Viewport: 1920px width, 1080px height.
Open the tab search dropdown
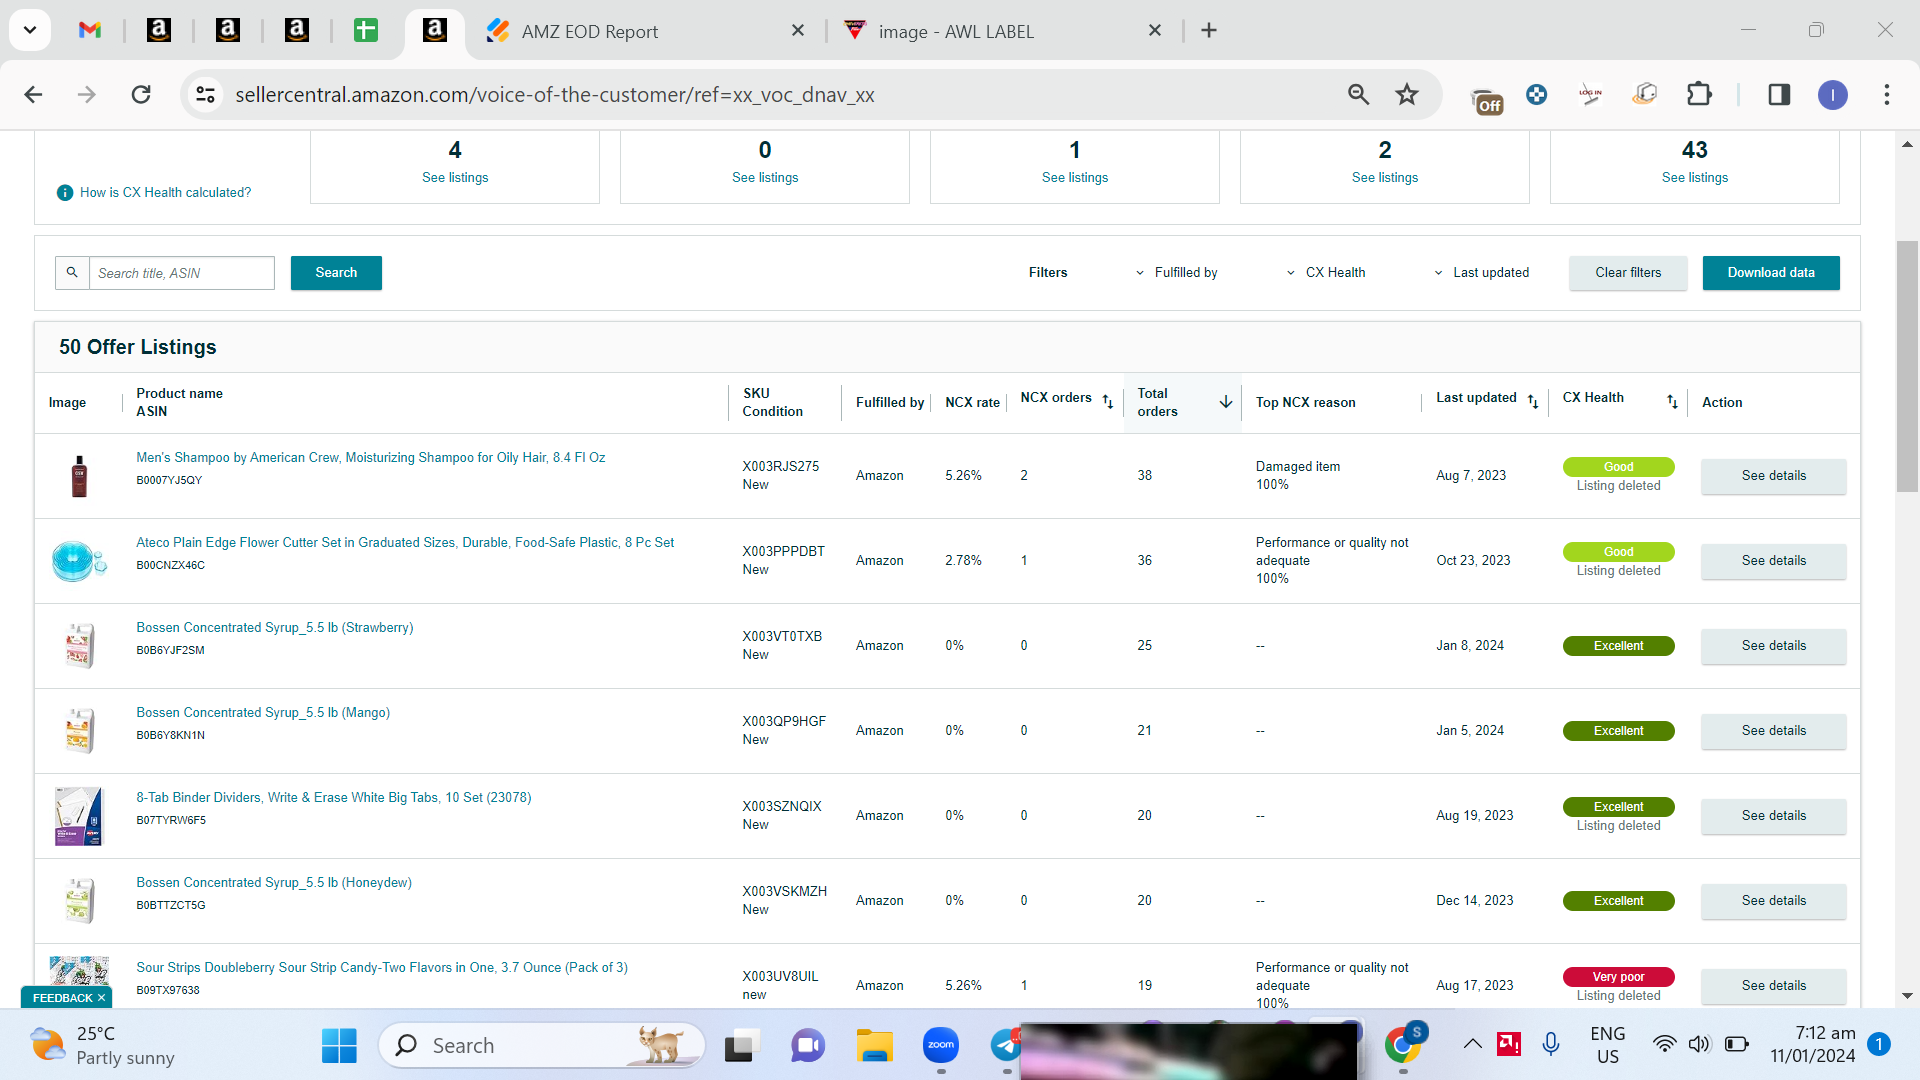[x=30, y=30]
